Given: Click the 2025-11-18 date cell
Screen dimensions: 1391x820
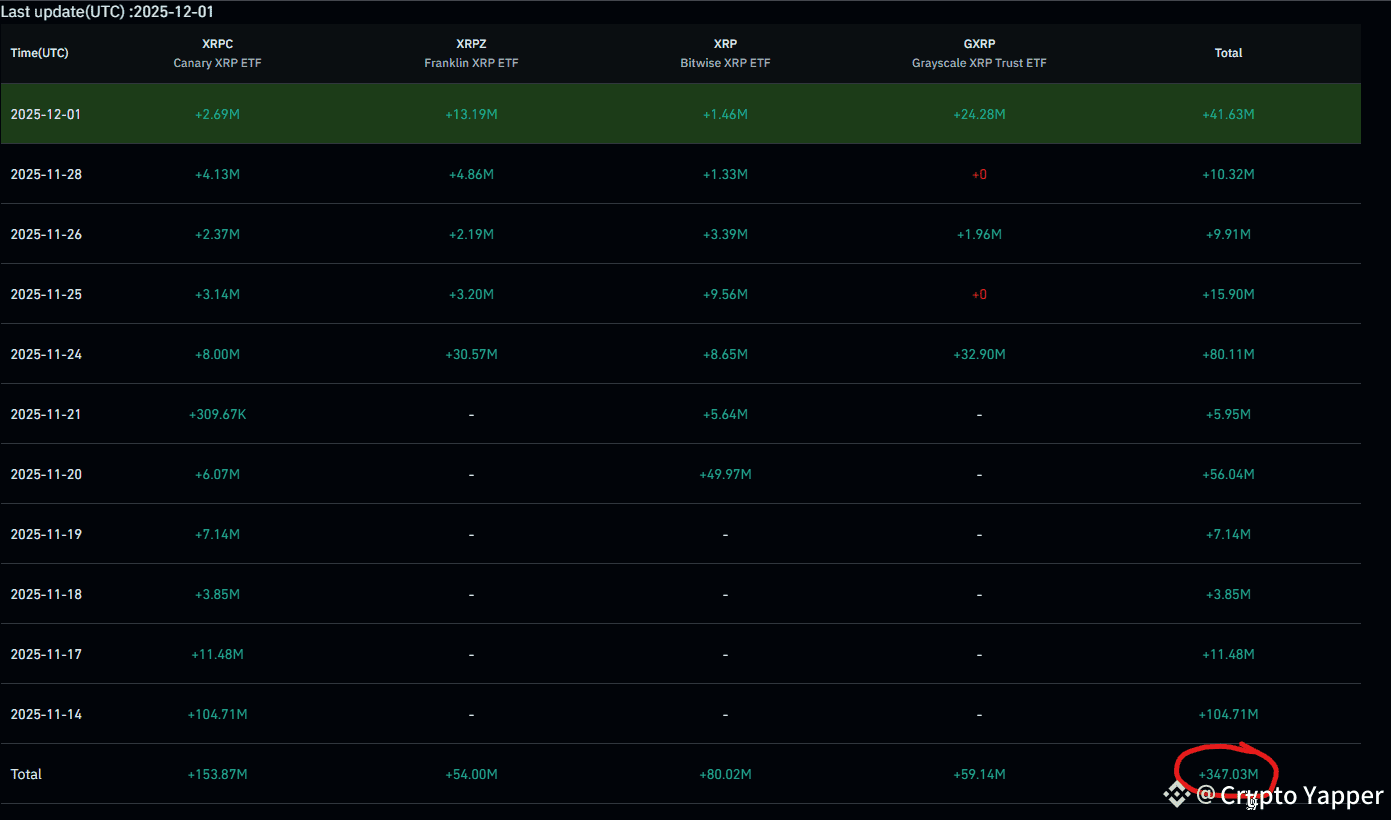Looking at the screenshot, I should 46,594.
